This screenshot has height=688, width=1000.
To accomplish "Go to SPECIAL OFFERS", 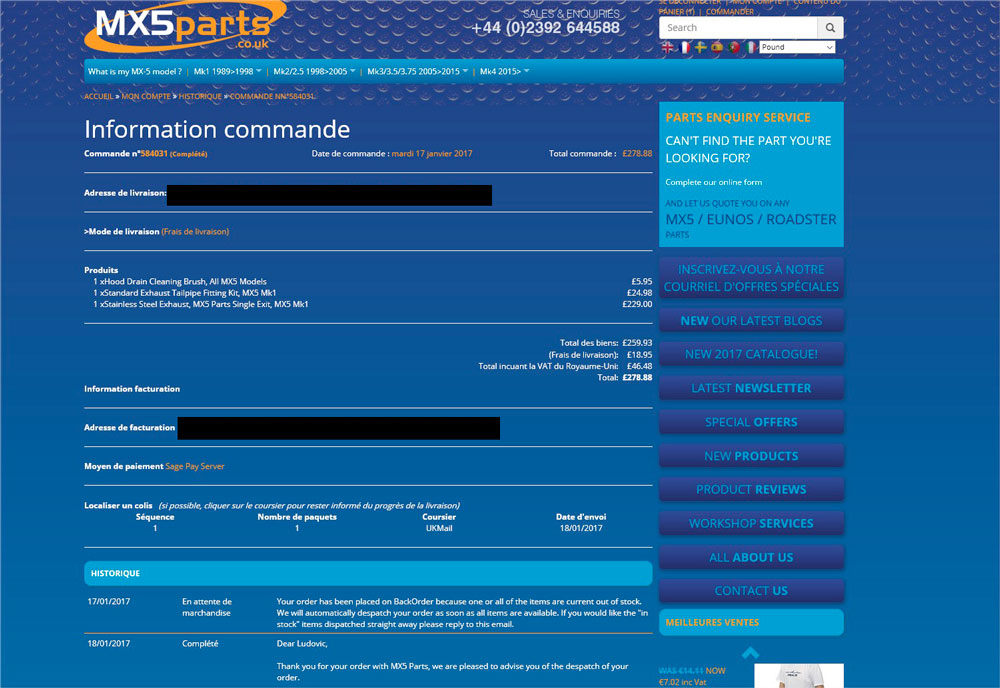I will tap(751, 421).
